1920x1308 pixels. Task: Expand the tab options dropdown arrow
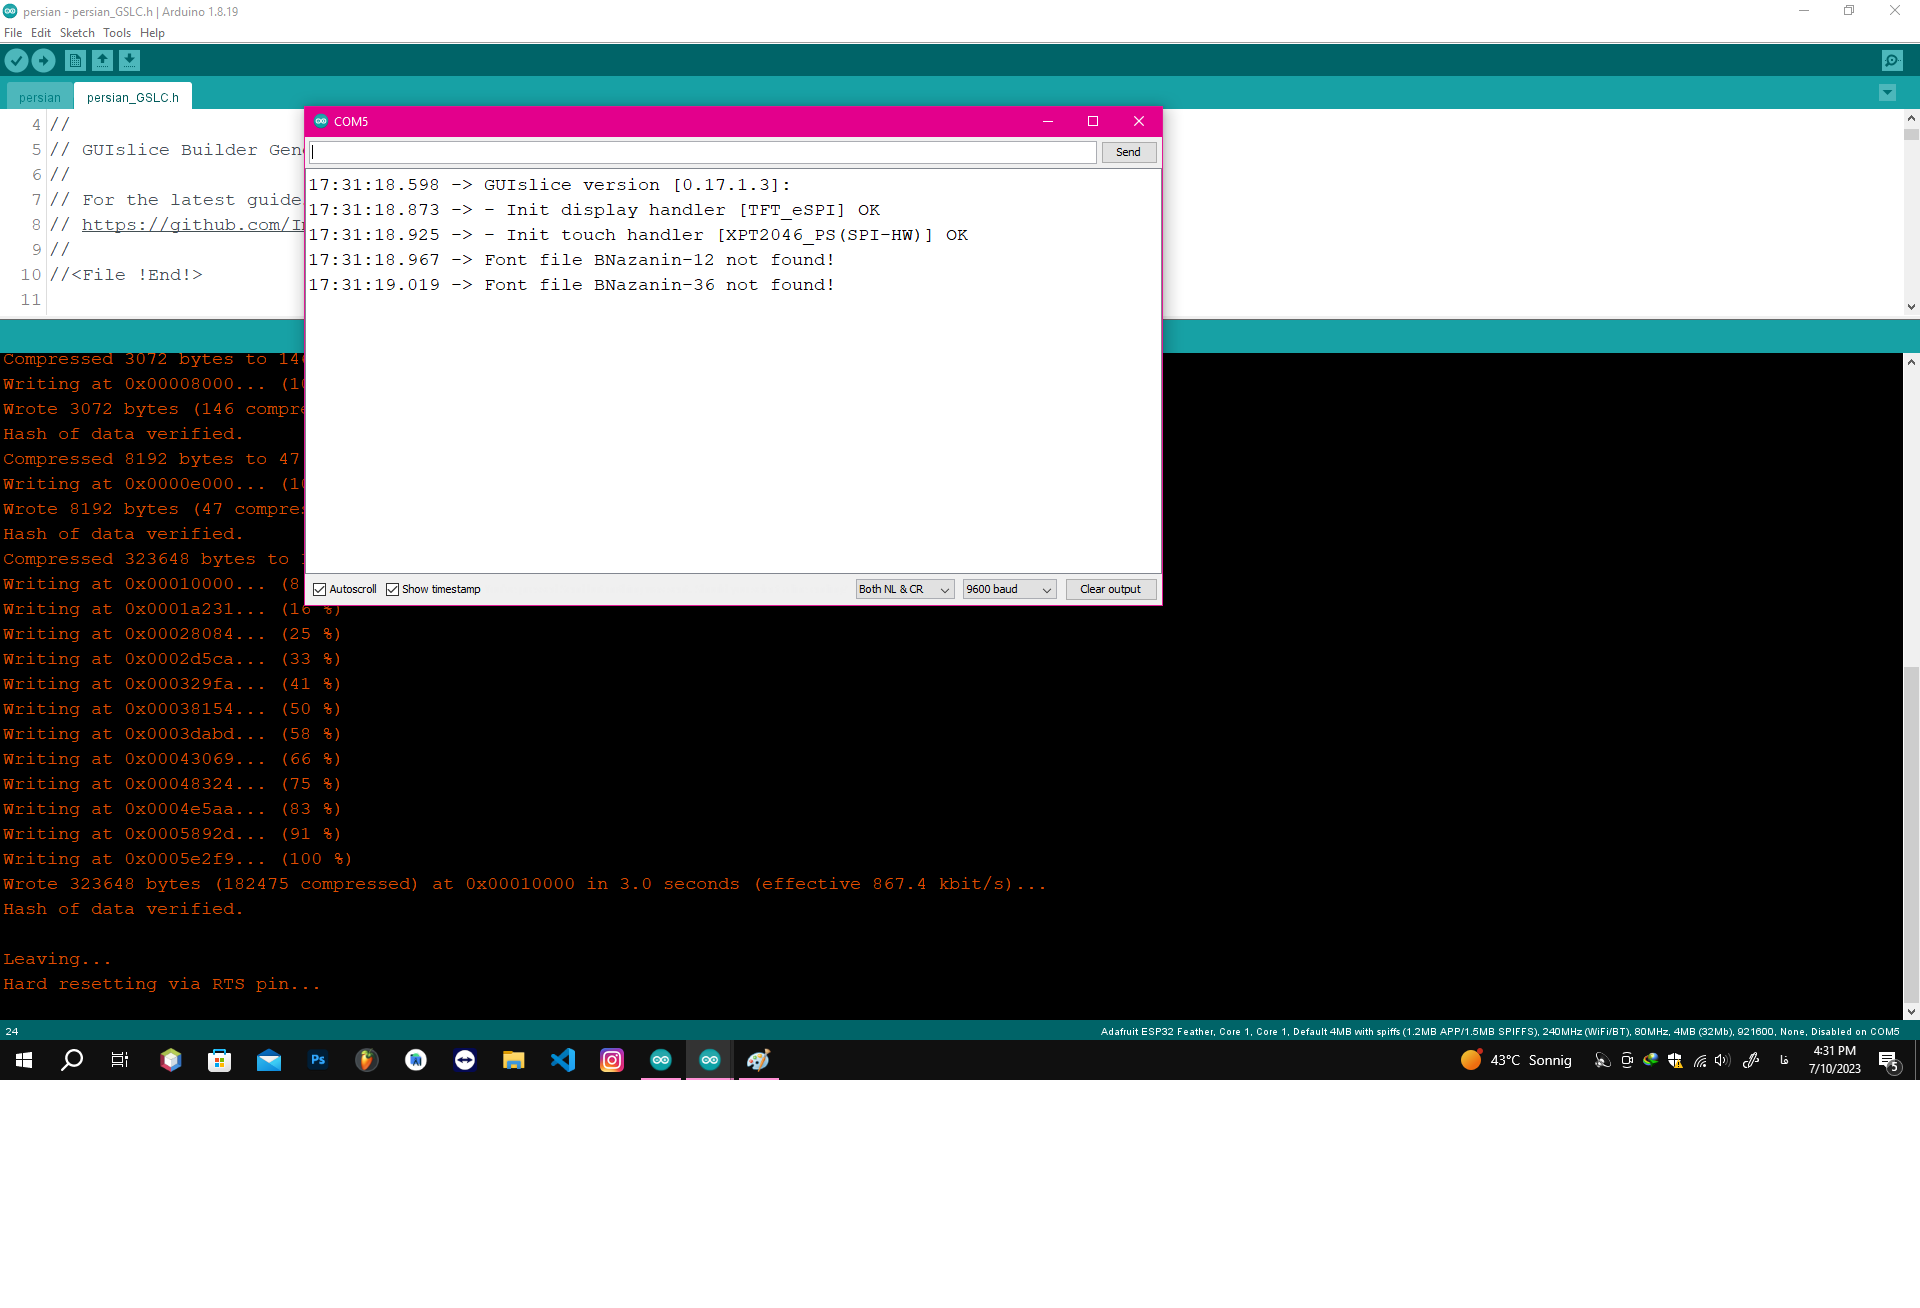click(x=1887, y=93)
